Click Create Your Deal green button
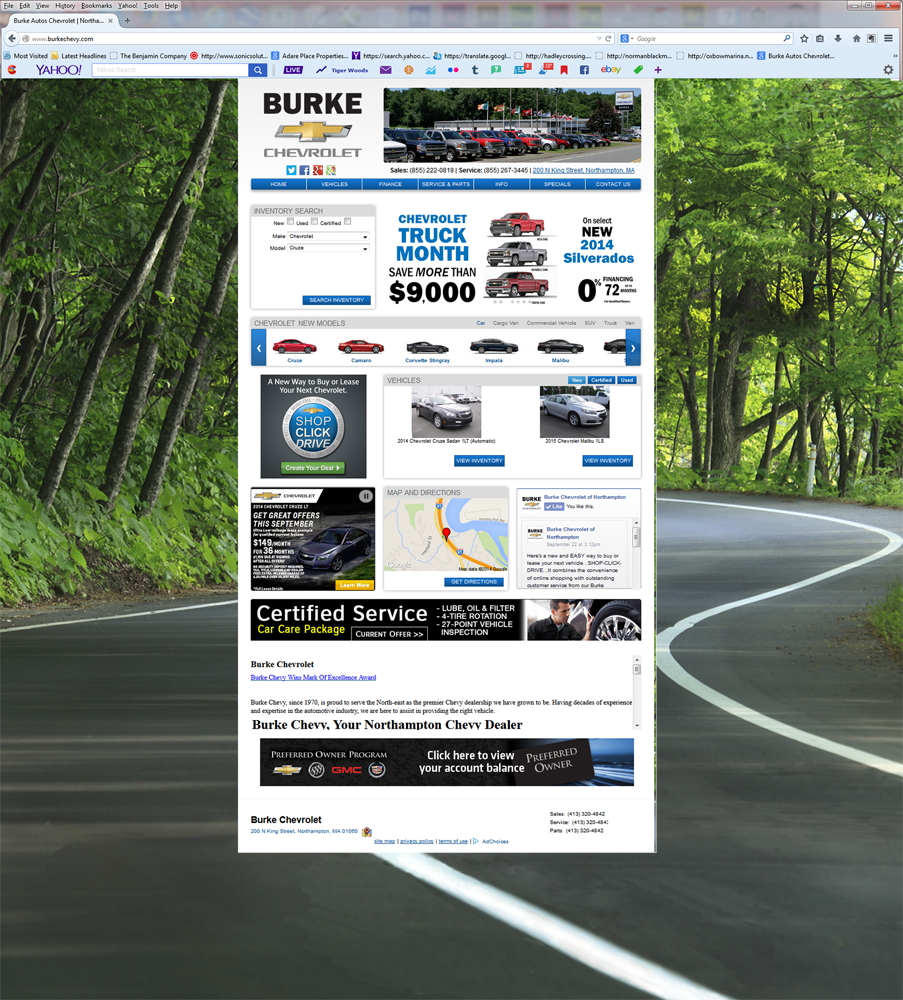This screenshot has height=1000, width=903. (x=313, y=467)
